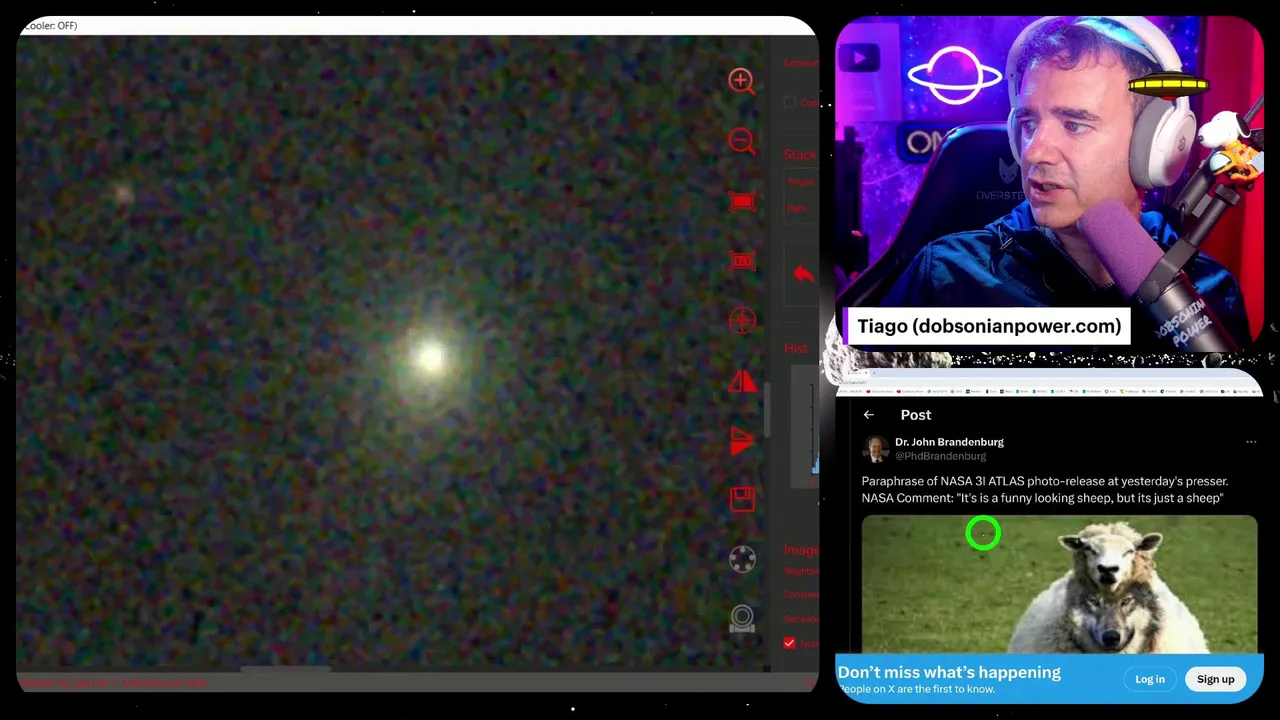Click the post text about NASA 3I ATLAS
Viewport: 1280px width, 720px height.
1045,489
